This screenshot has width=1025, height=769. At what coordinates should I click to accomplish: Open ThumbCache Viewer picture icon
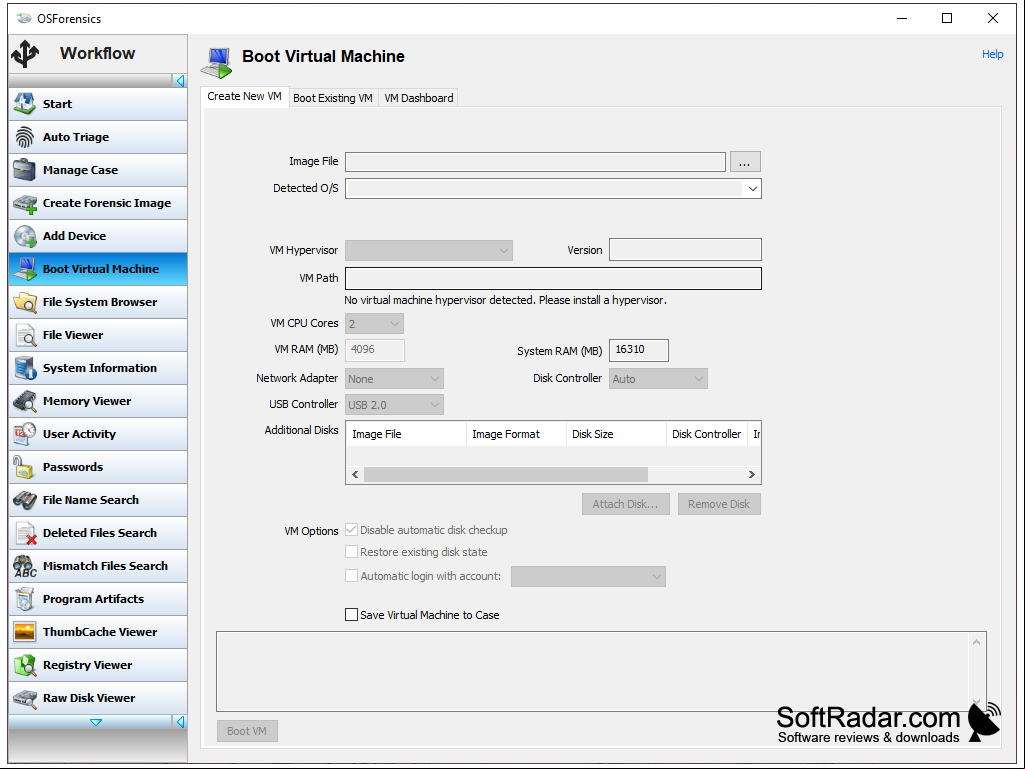tap(25, 632)
